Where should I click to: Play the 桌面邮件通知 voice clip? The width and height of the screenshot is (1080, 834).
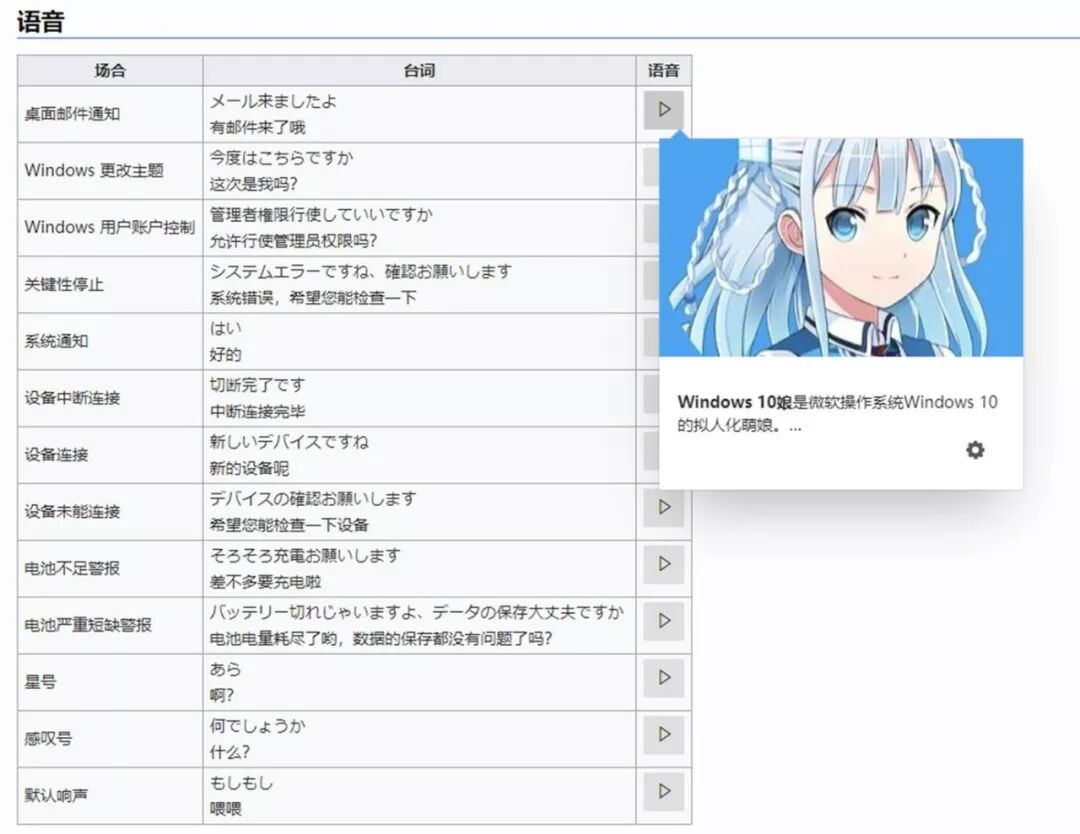663,110
